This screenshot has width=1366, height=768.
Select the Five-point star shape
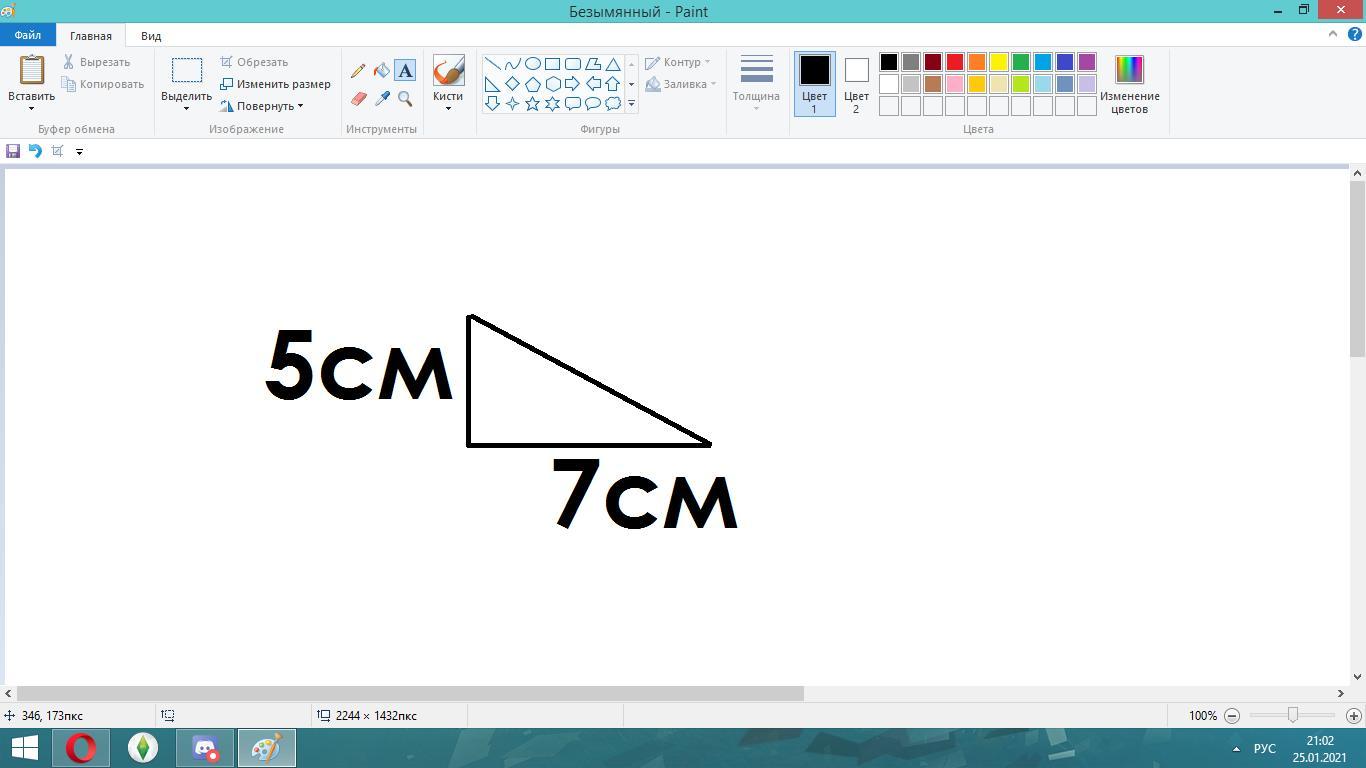[533, 104]
